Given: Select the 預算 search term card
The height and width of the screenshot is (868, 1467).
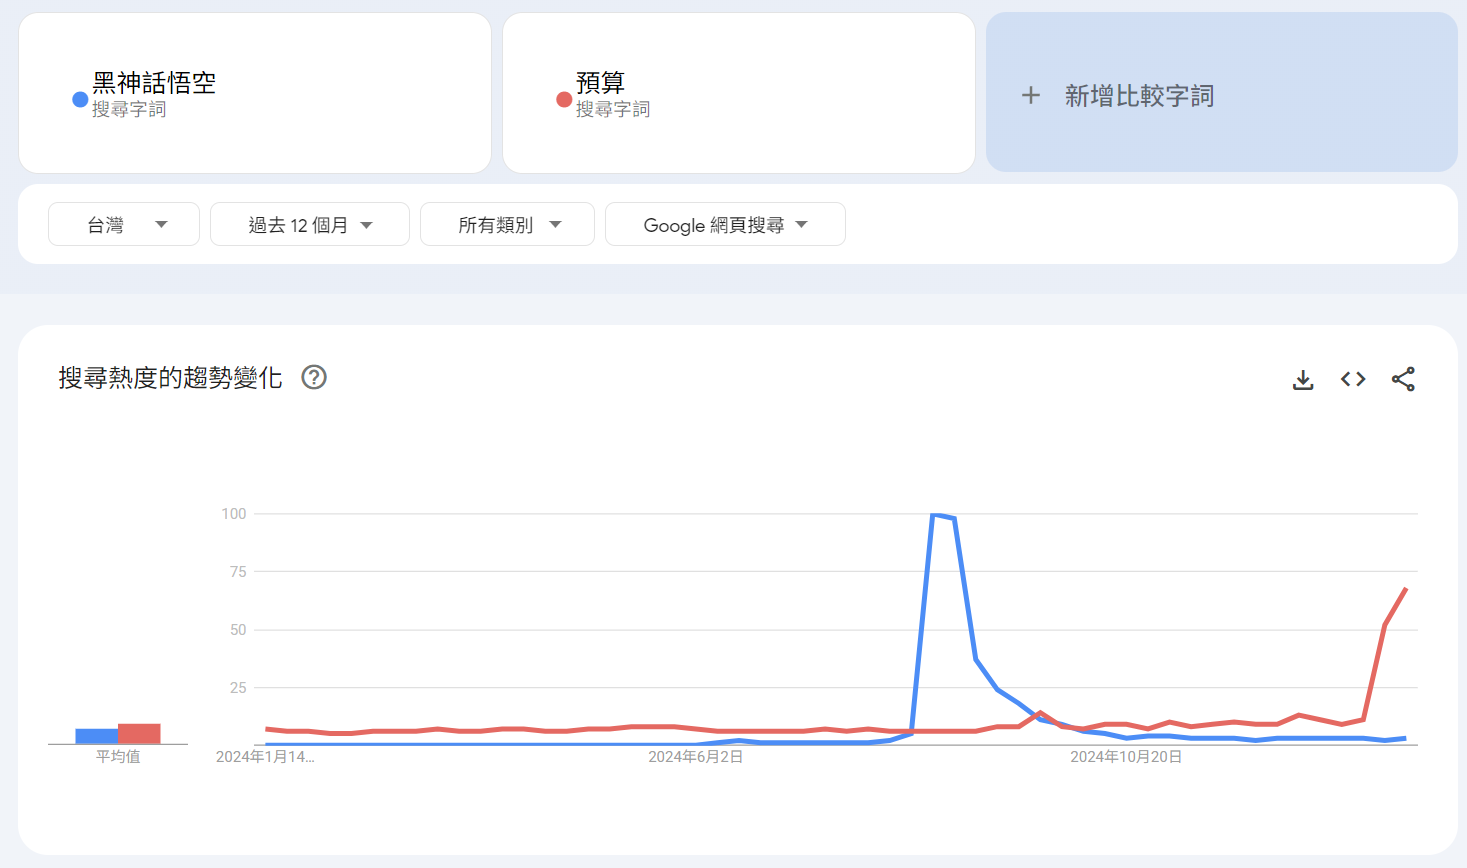Looking at the screenshot, I should pos(739,93).
